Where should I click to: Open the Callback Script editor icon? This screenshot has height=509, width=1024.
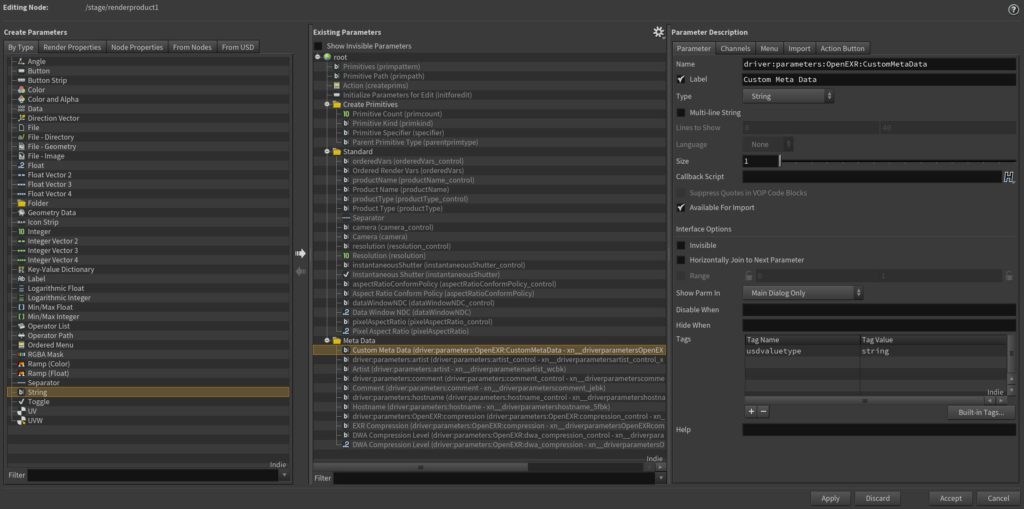click(1009, 176)
